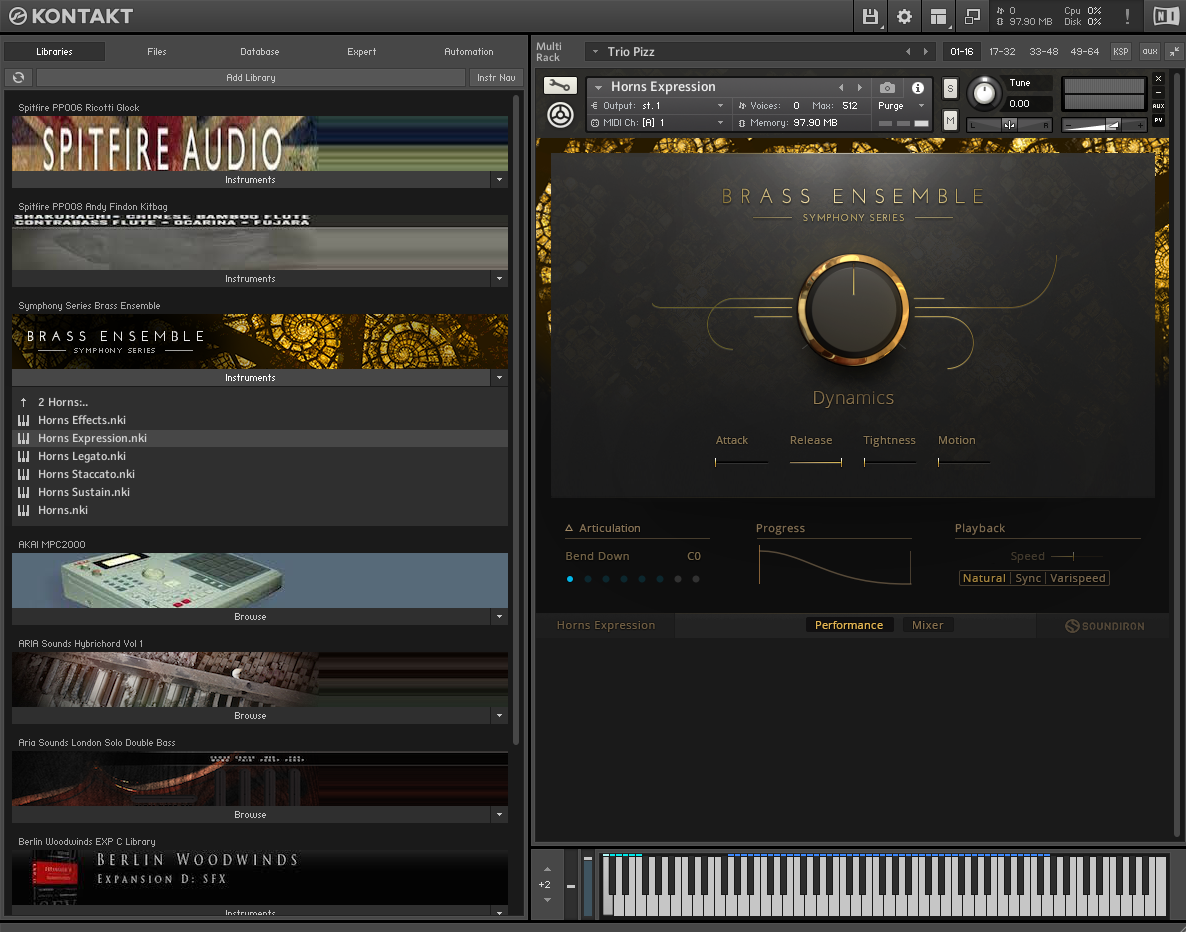Click the minimized view toggle icon
1186x932 pixels.
pyautogui.click(x=972, y=16)
